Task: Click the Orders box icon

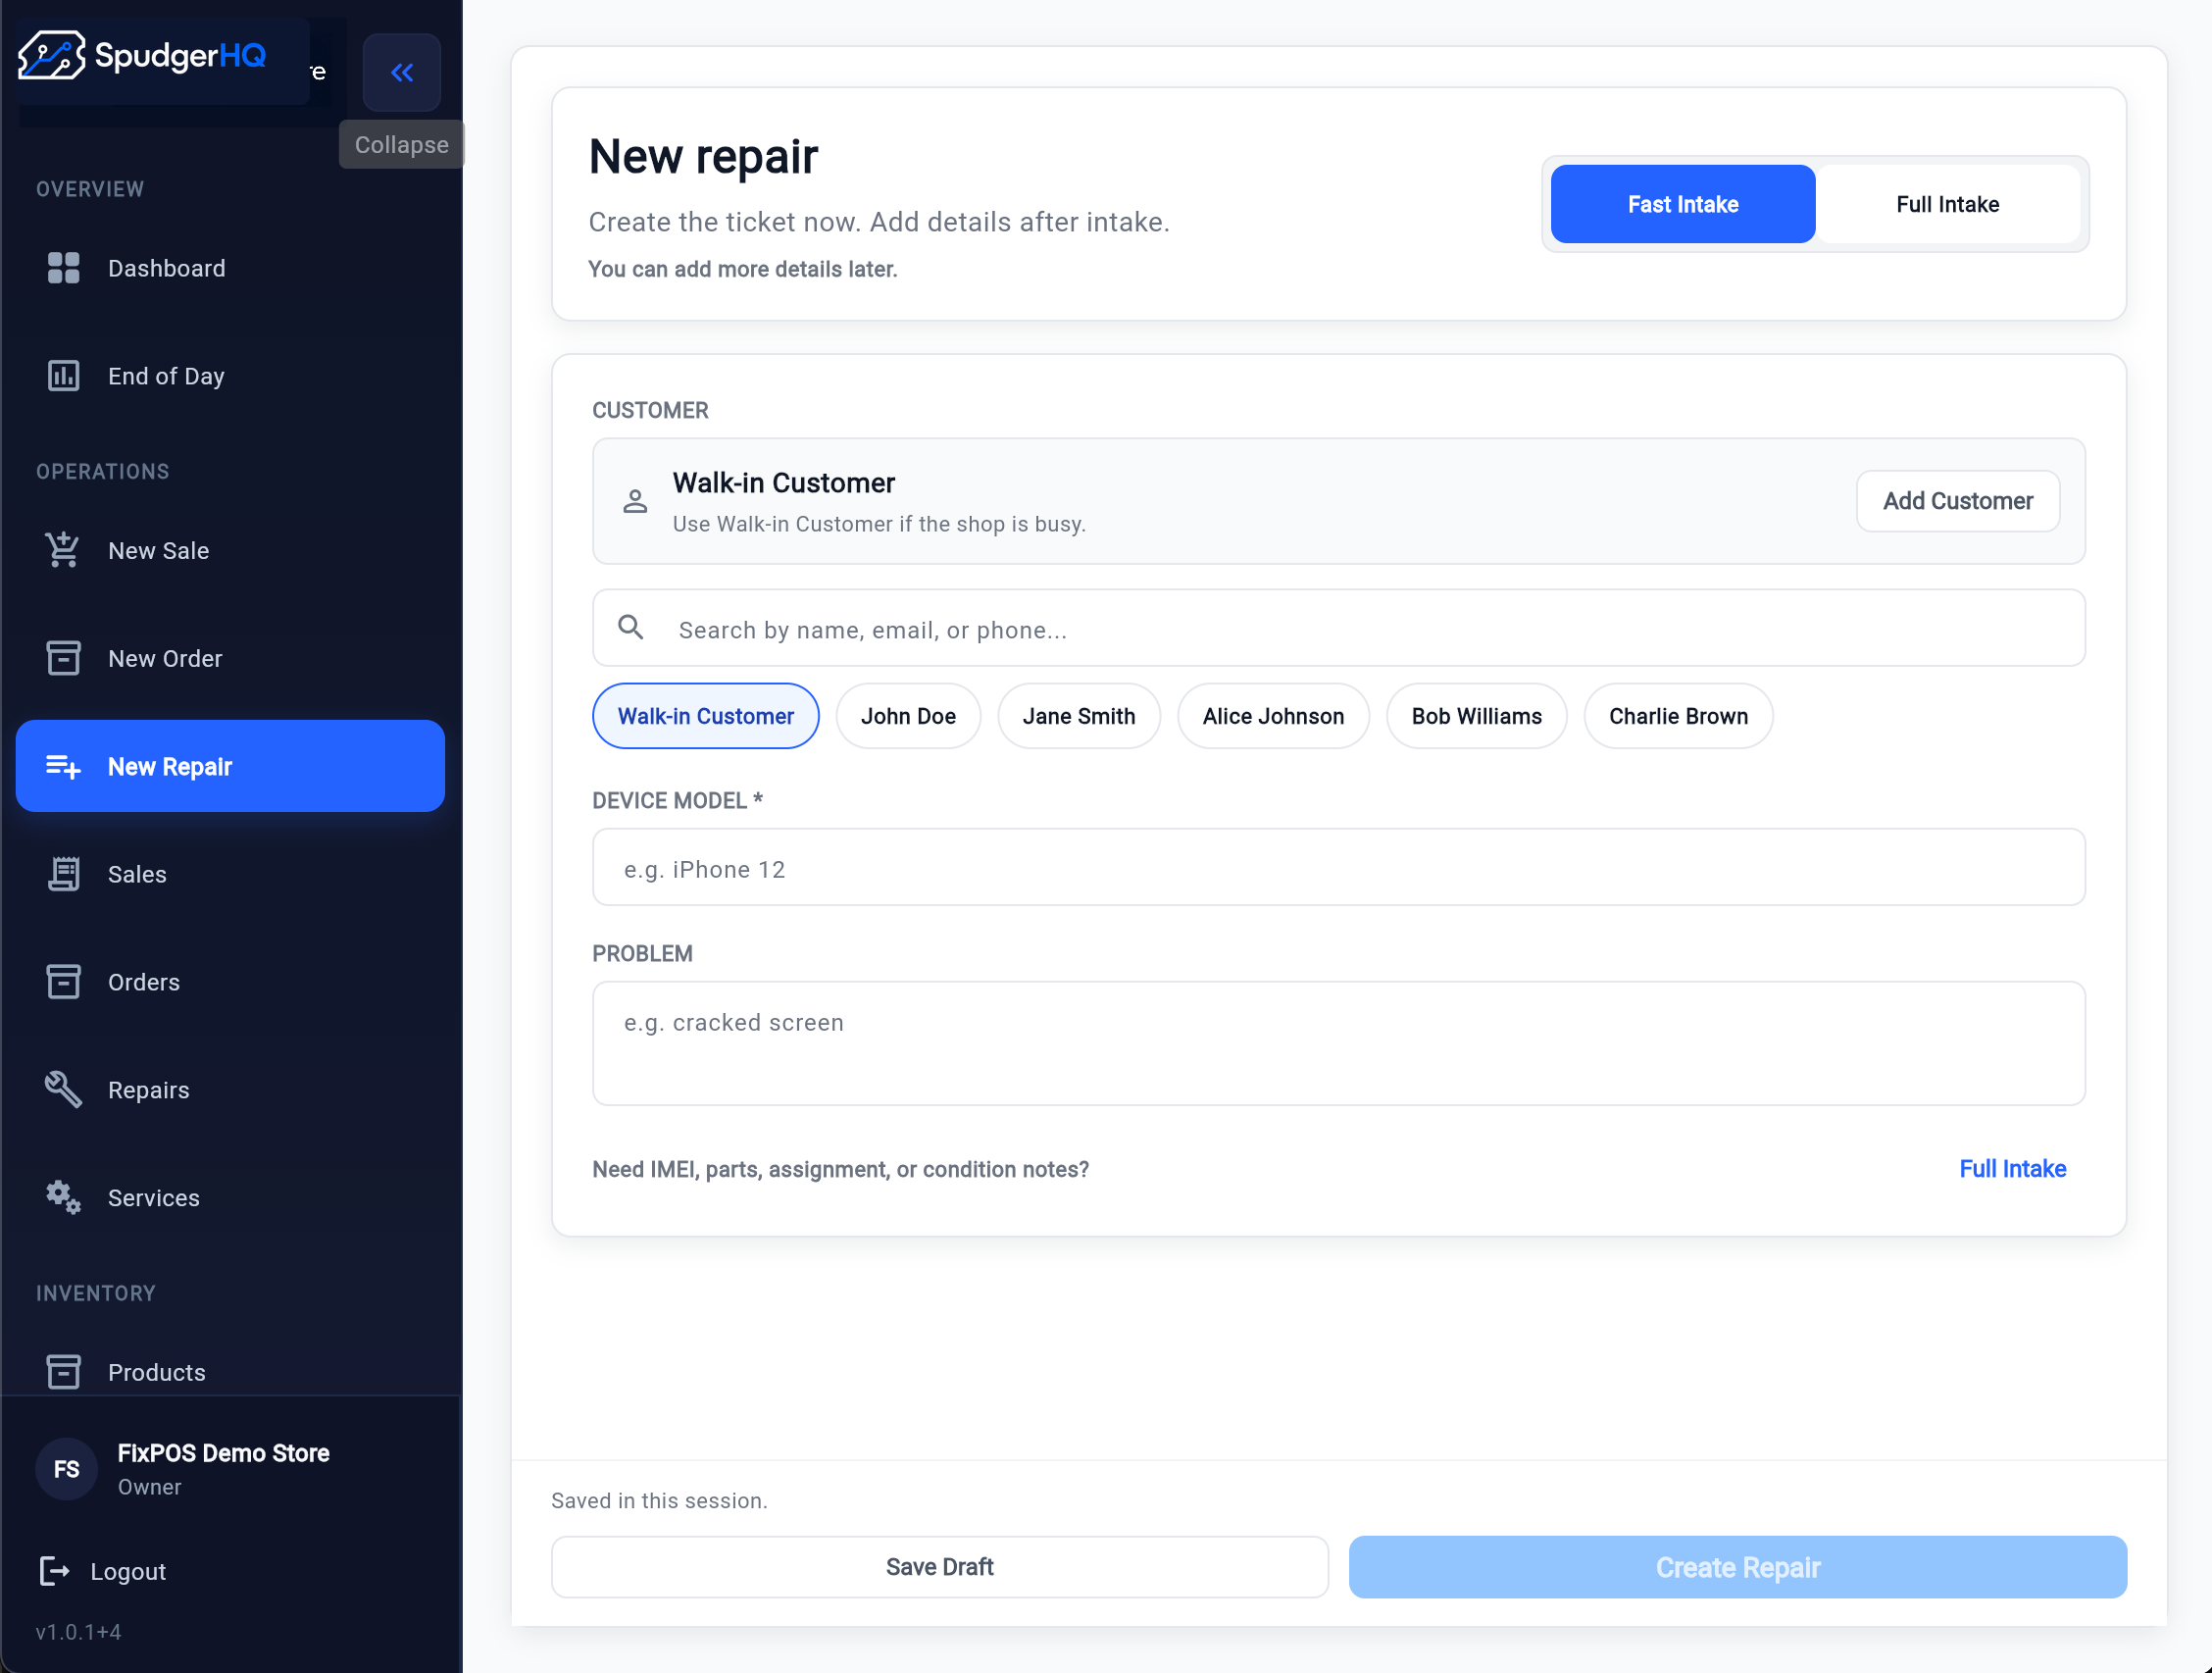Action: coord(63,982)
